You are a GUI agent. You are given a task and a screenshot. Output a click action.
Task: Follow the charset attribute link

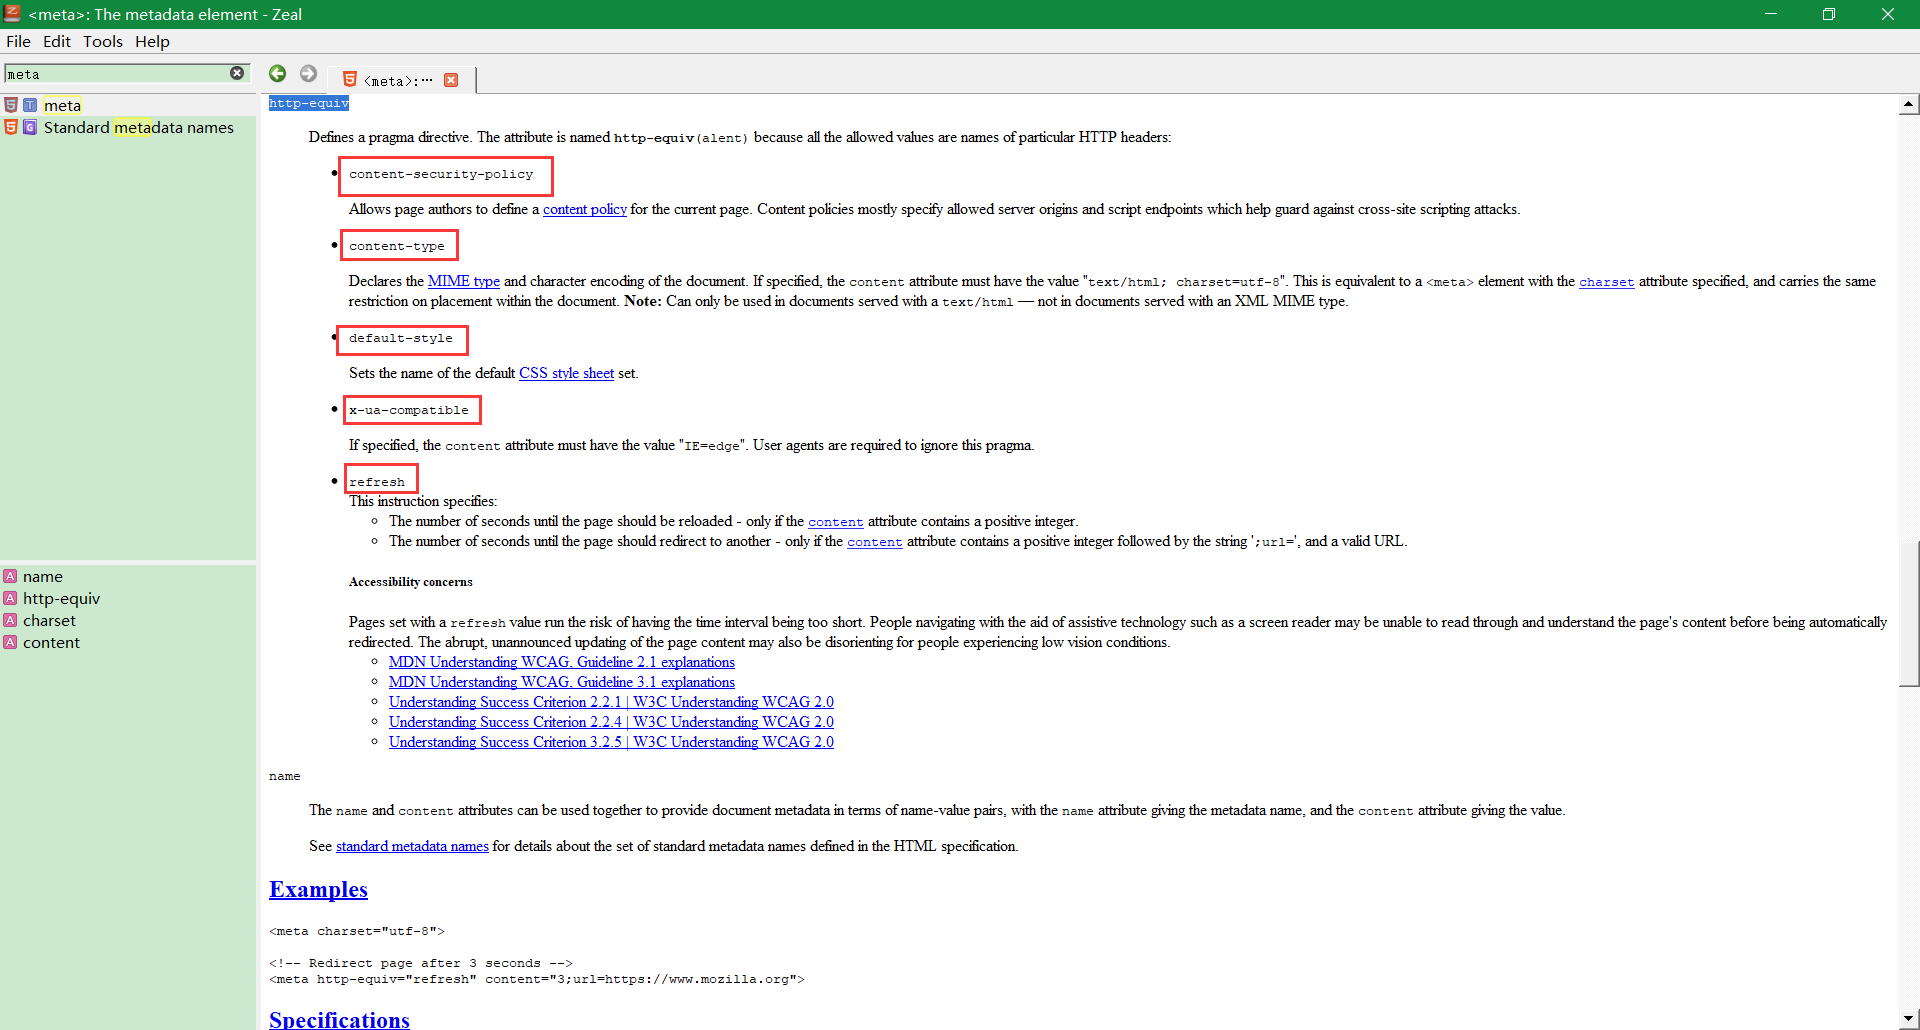[x=1606, y=282]
